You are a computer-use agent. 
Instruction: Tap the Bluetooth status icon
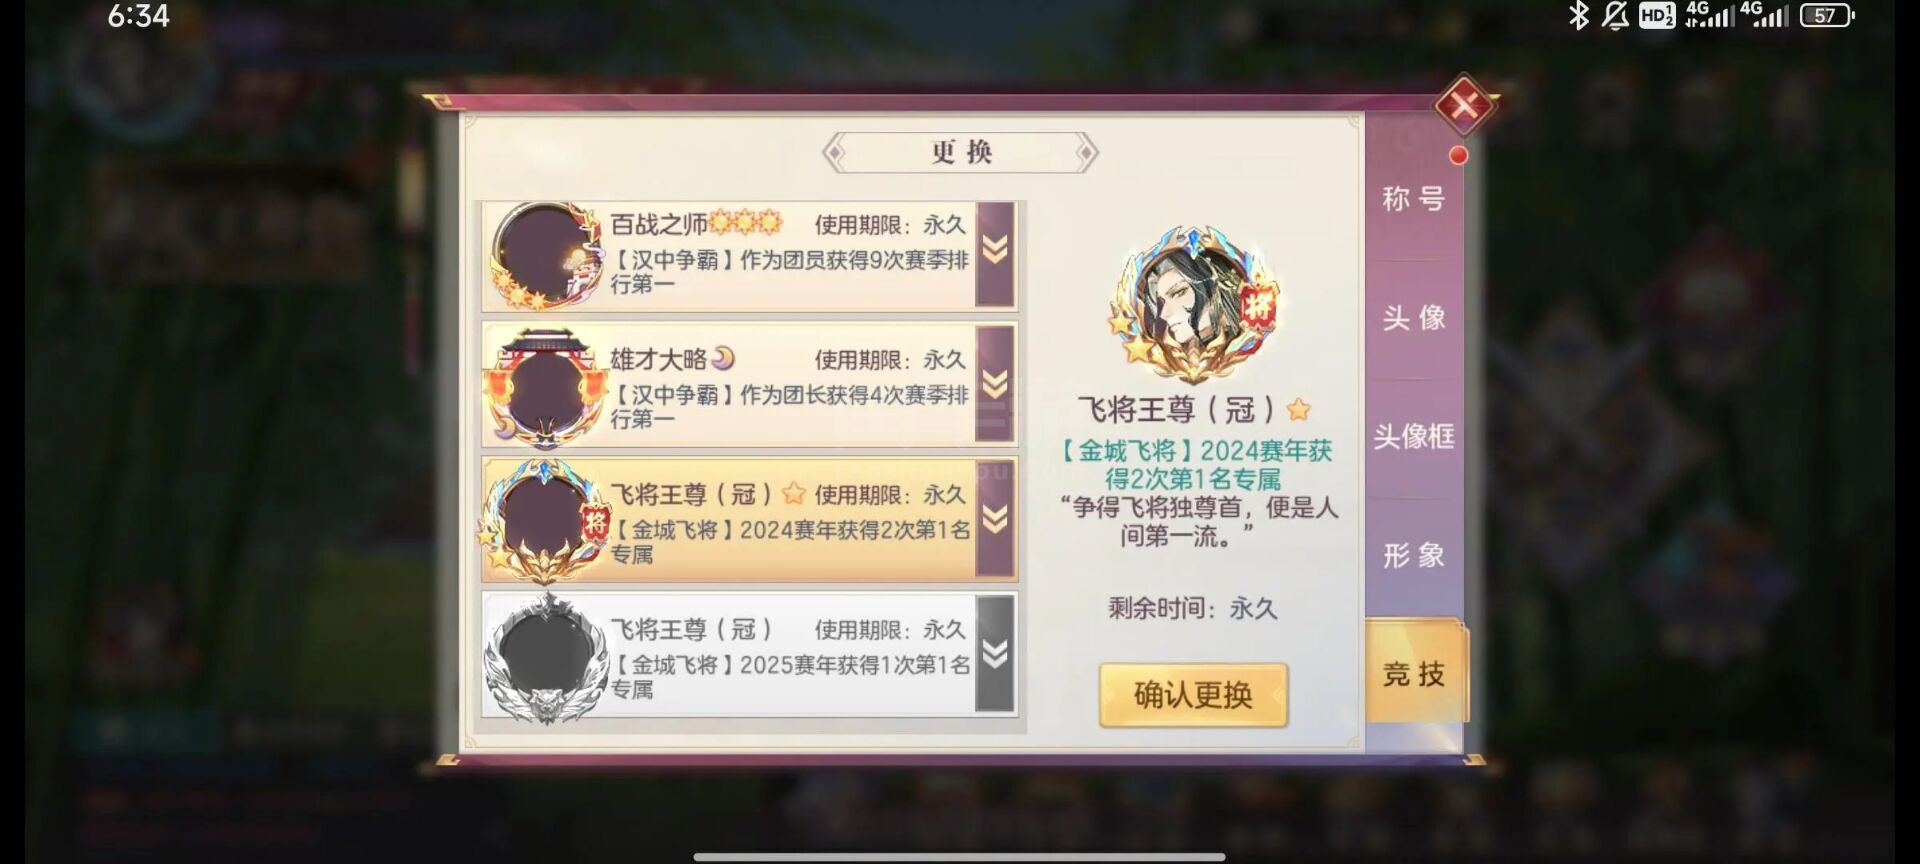(x=1578, y=15)
